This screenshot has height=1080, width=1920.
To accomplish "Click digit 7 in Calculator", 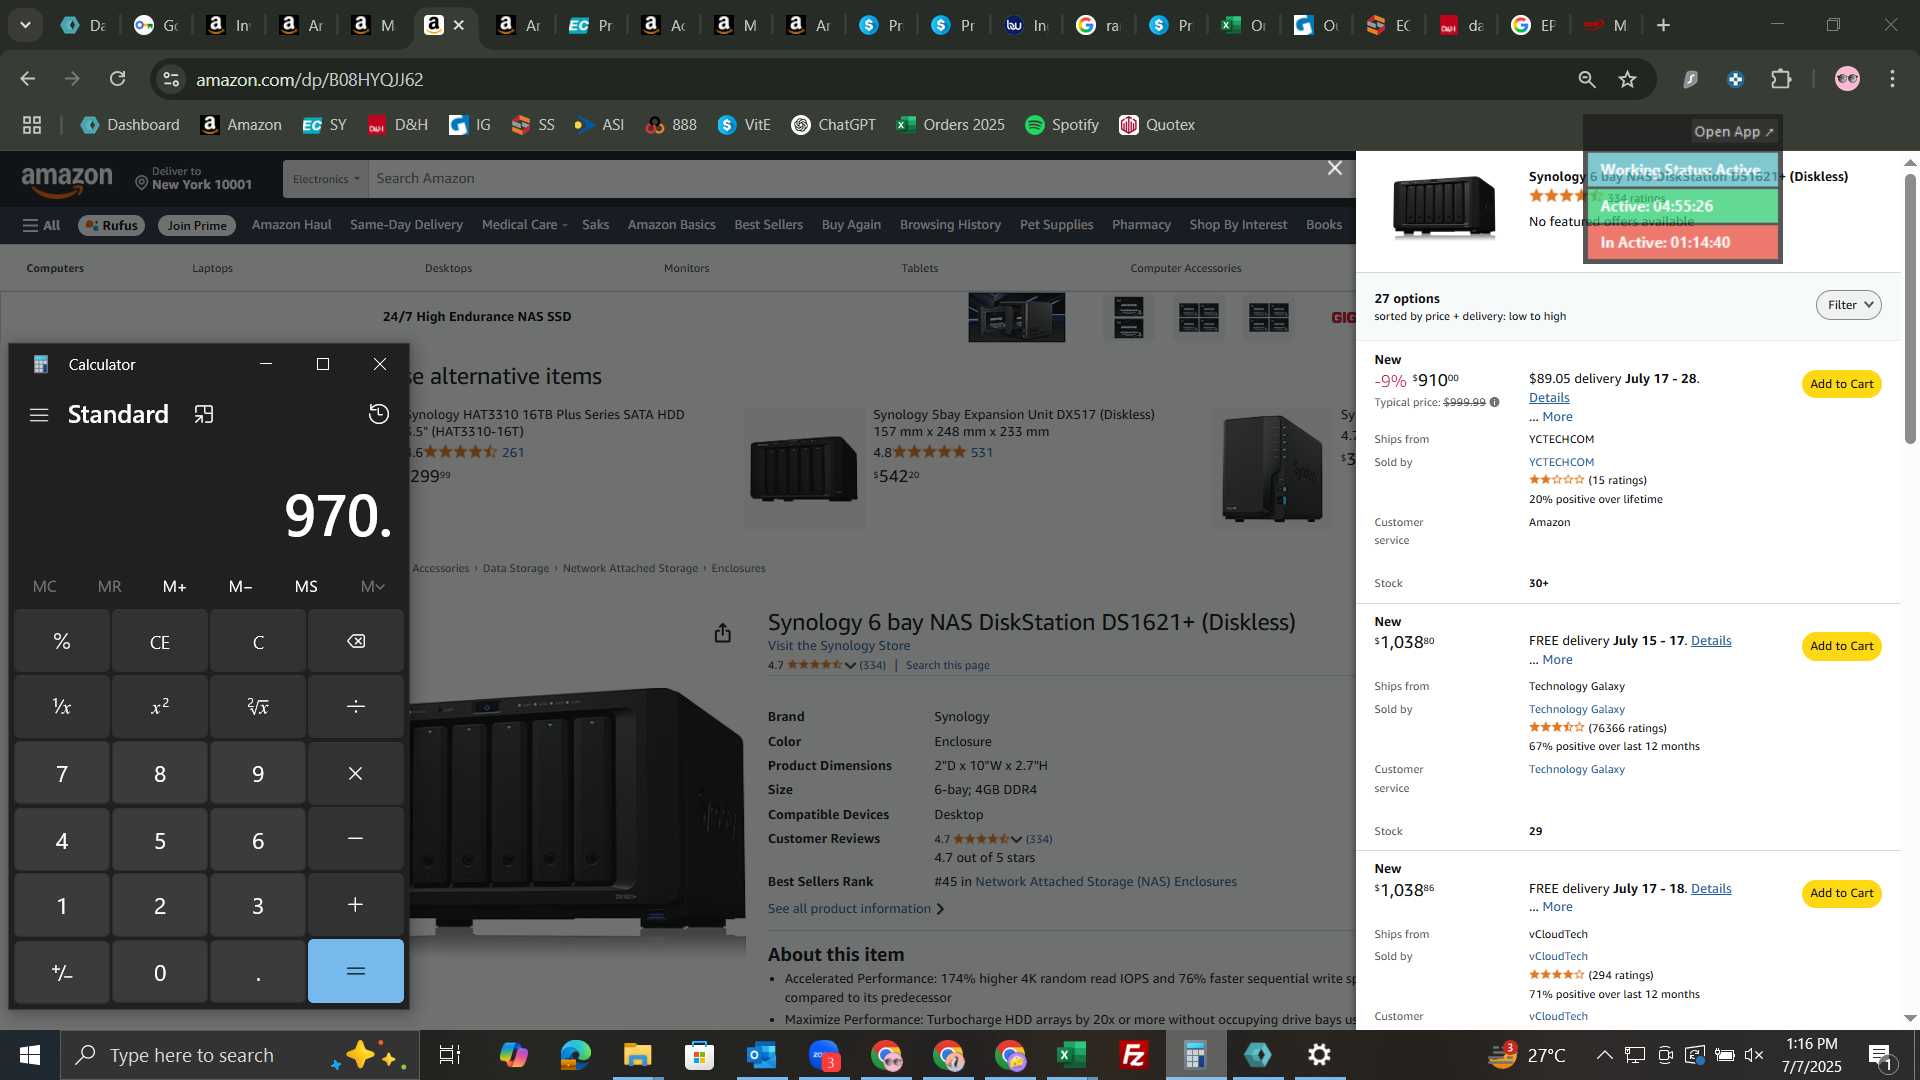I will (62, 773).
